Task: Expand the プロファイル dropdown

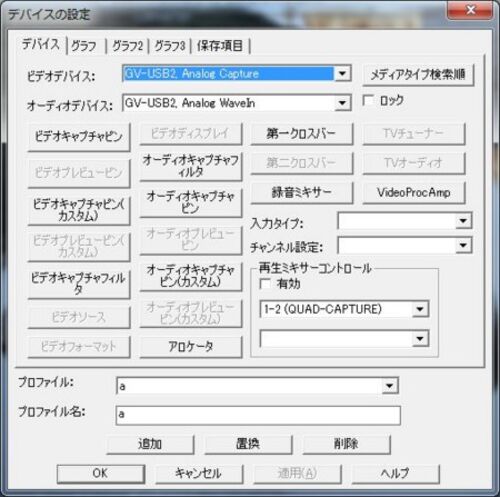Action: coord(389,386)
